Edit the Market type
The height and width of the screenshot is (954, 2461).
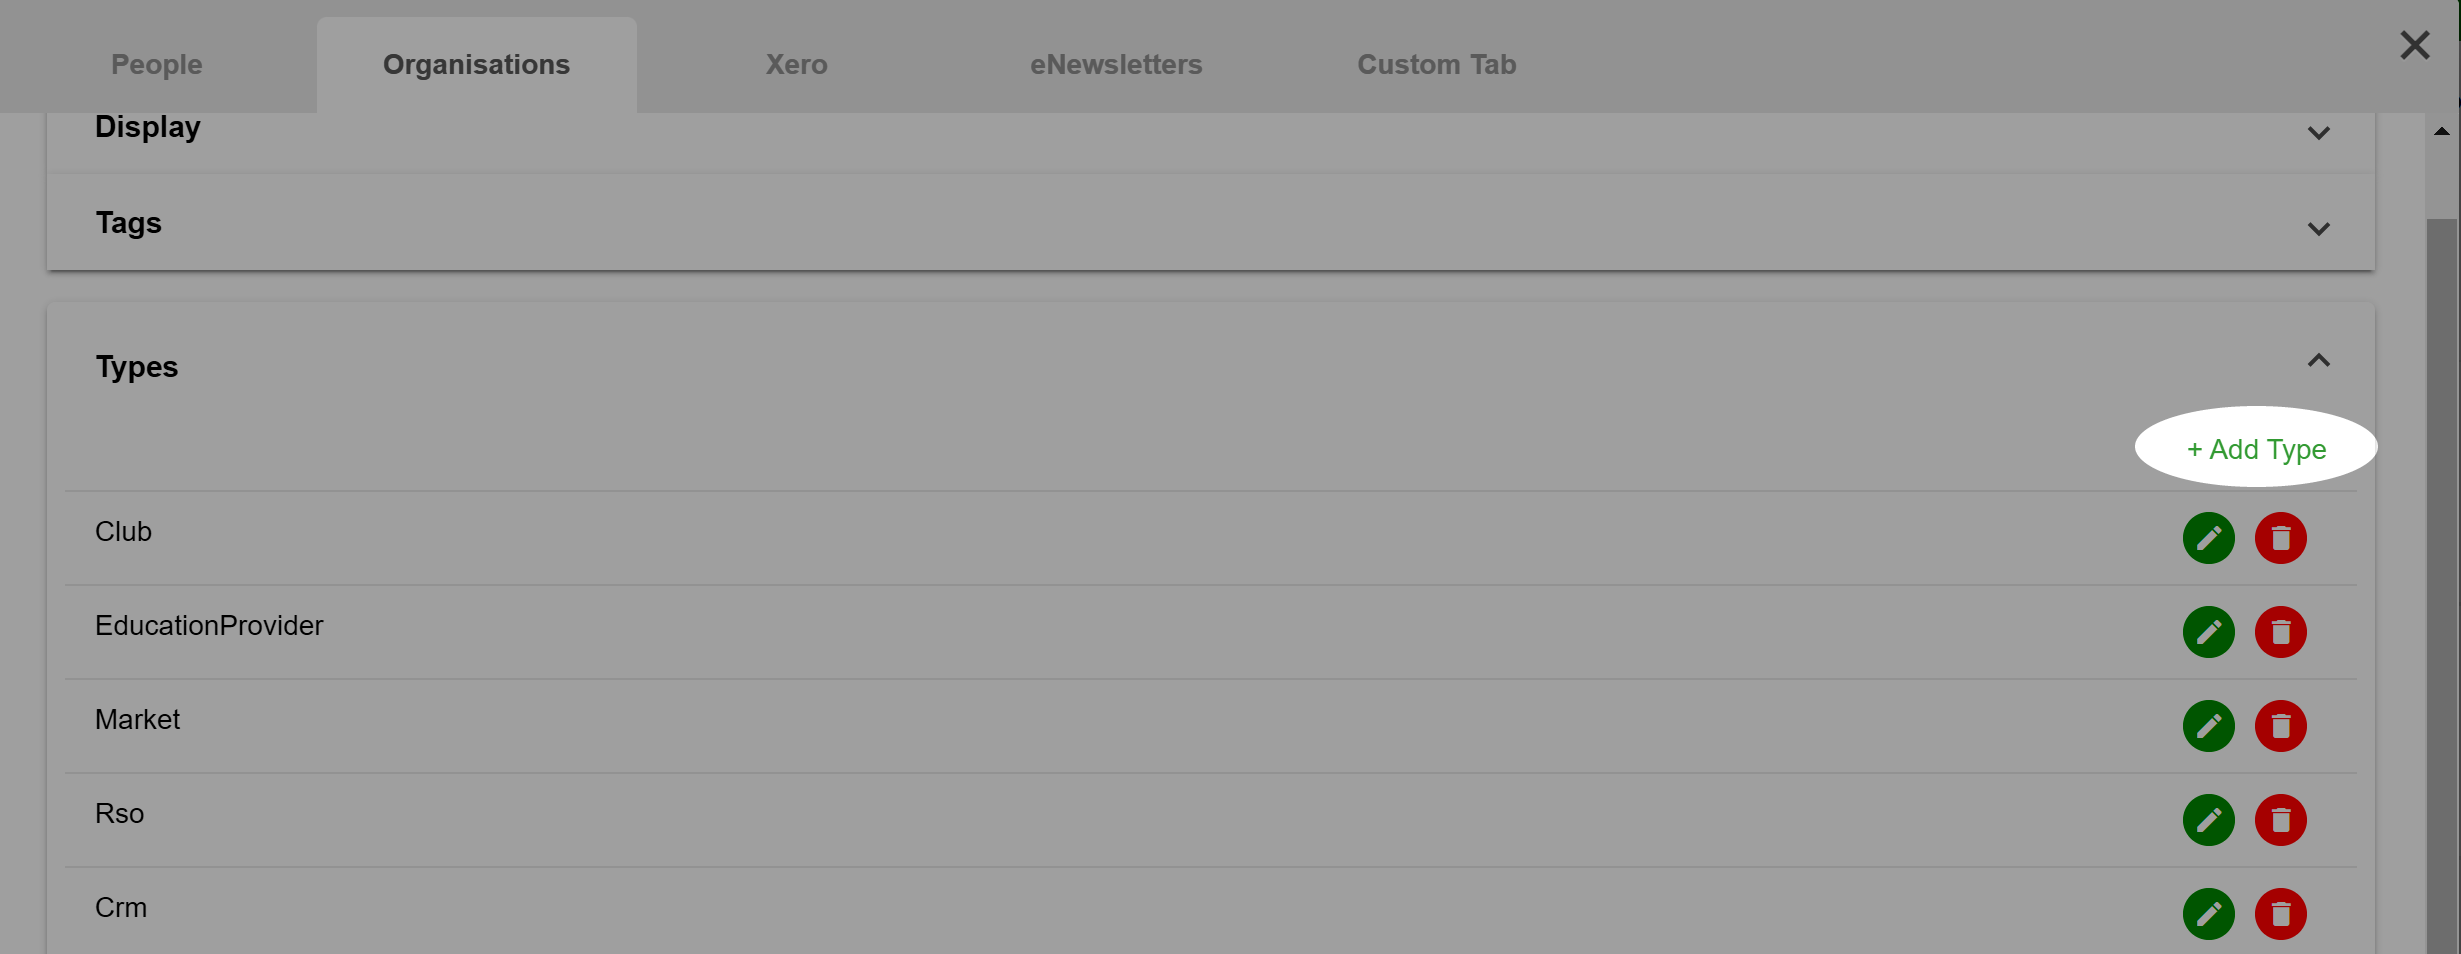[x=2208, y=726]
